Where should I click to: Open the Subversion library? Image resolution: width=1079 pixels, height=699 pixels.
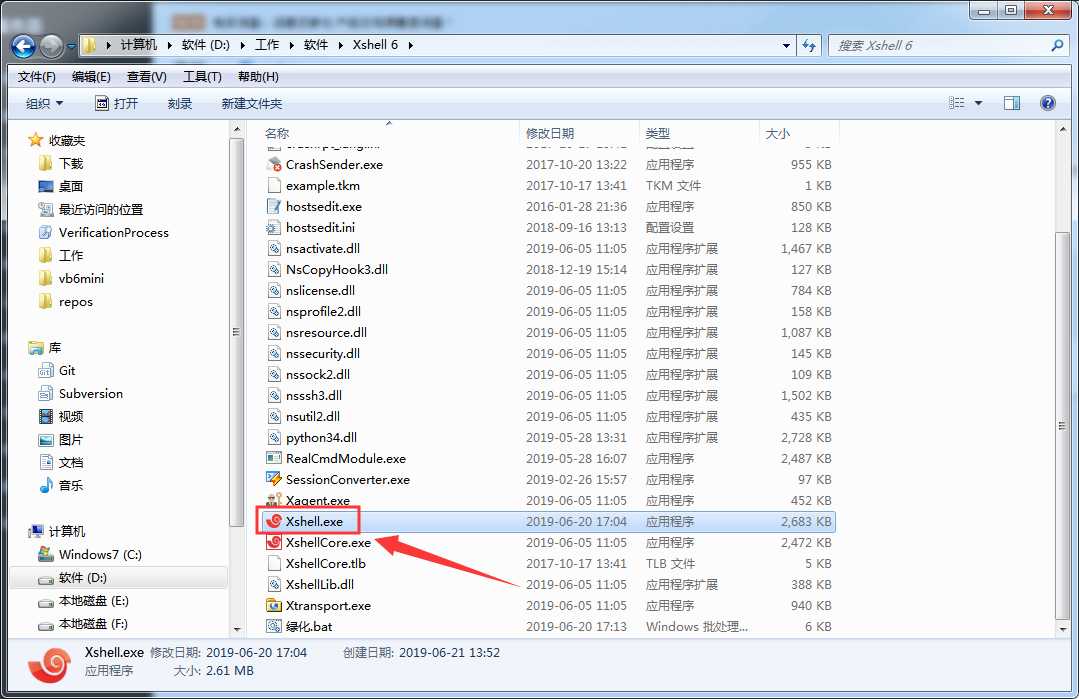(x=91, y=394)
